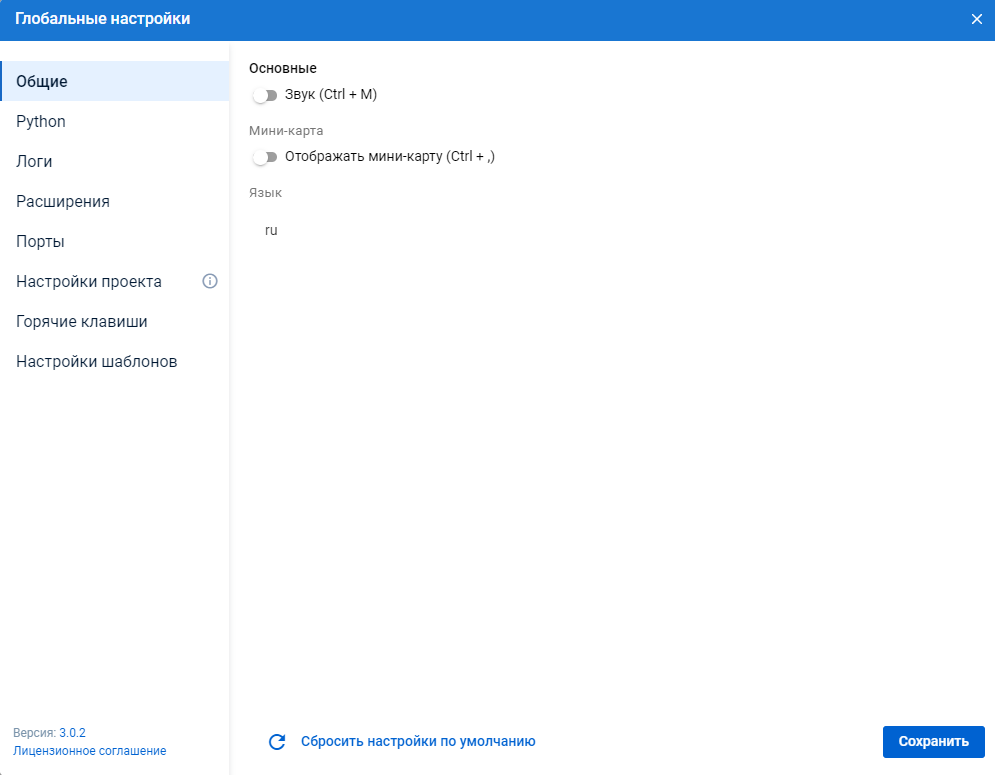Click the Сохранить button
Image resolution: width=995 pixels, height=775 pixels.
click(x=933, y=741)
